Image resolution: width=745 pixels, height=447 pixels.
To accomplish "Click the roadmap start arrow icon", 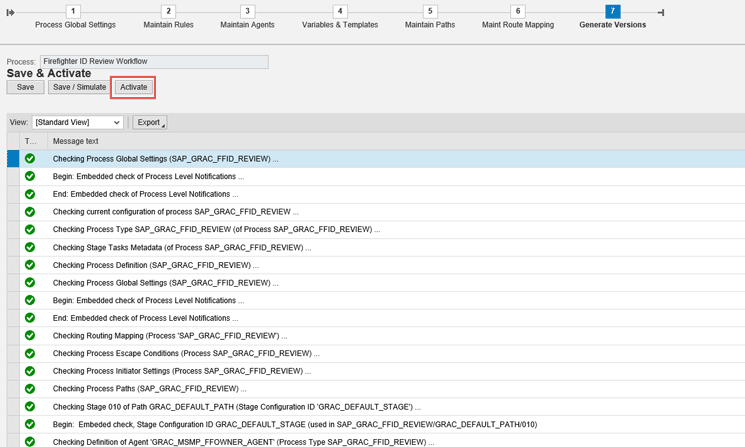I will point(10,12).
